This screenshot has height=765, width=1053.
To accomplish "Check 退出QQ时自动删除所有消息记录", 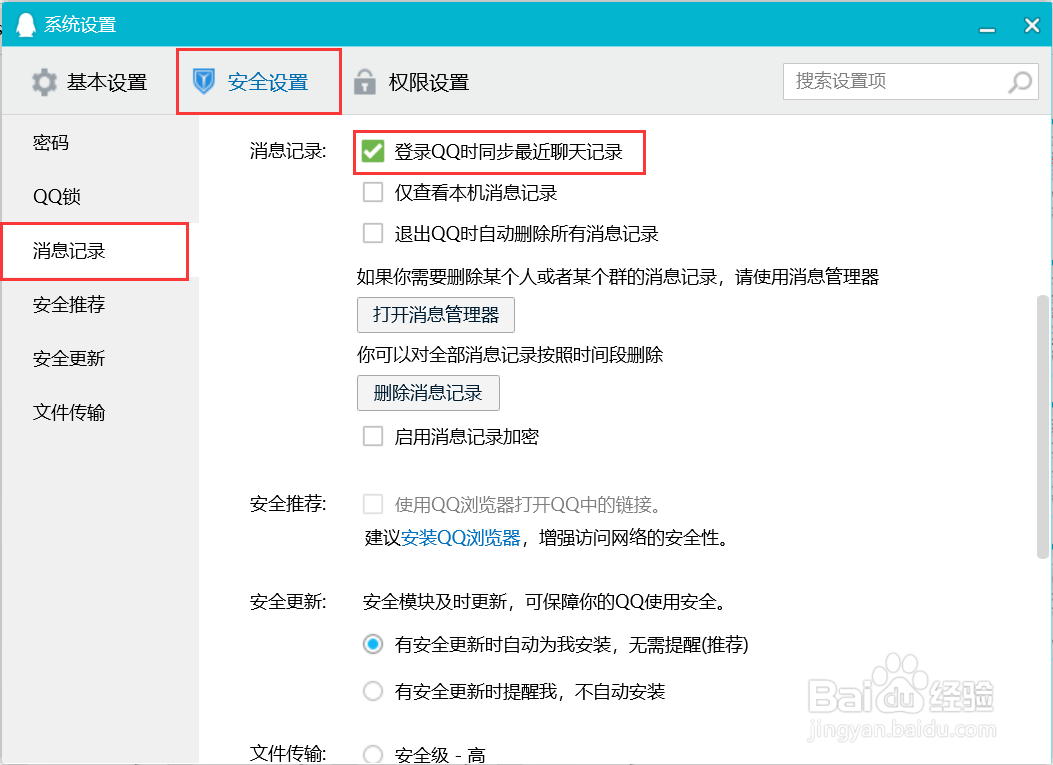I will pyautogui.click(x=373, y=233).
